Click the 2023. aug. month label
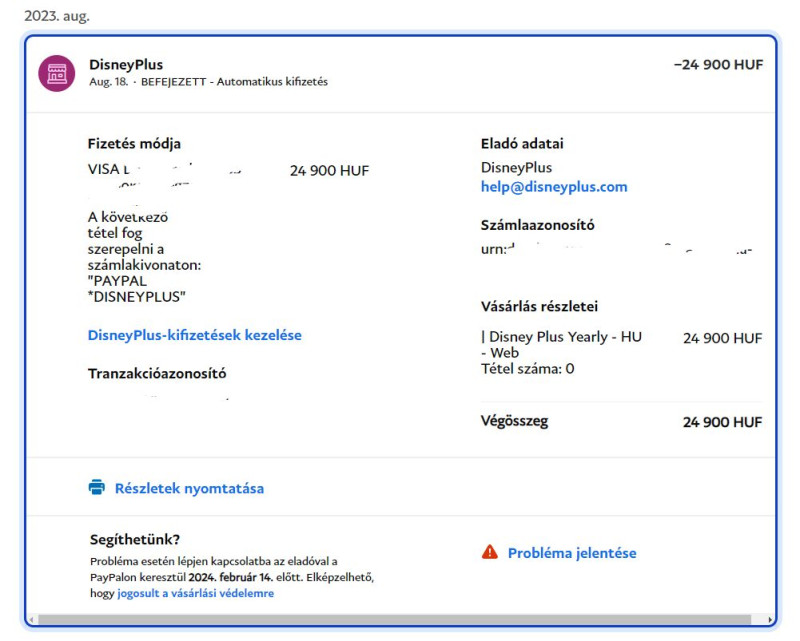Image resolution: width=800 pixels, height=641 pixels. (57, 16)
